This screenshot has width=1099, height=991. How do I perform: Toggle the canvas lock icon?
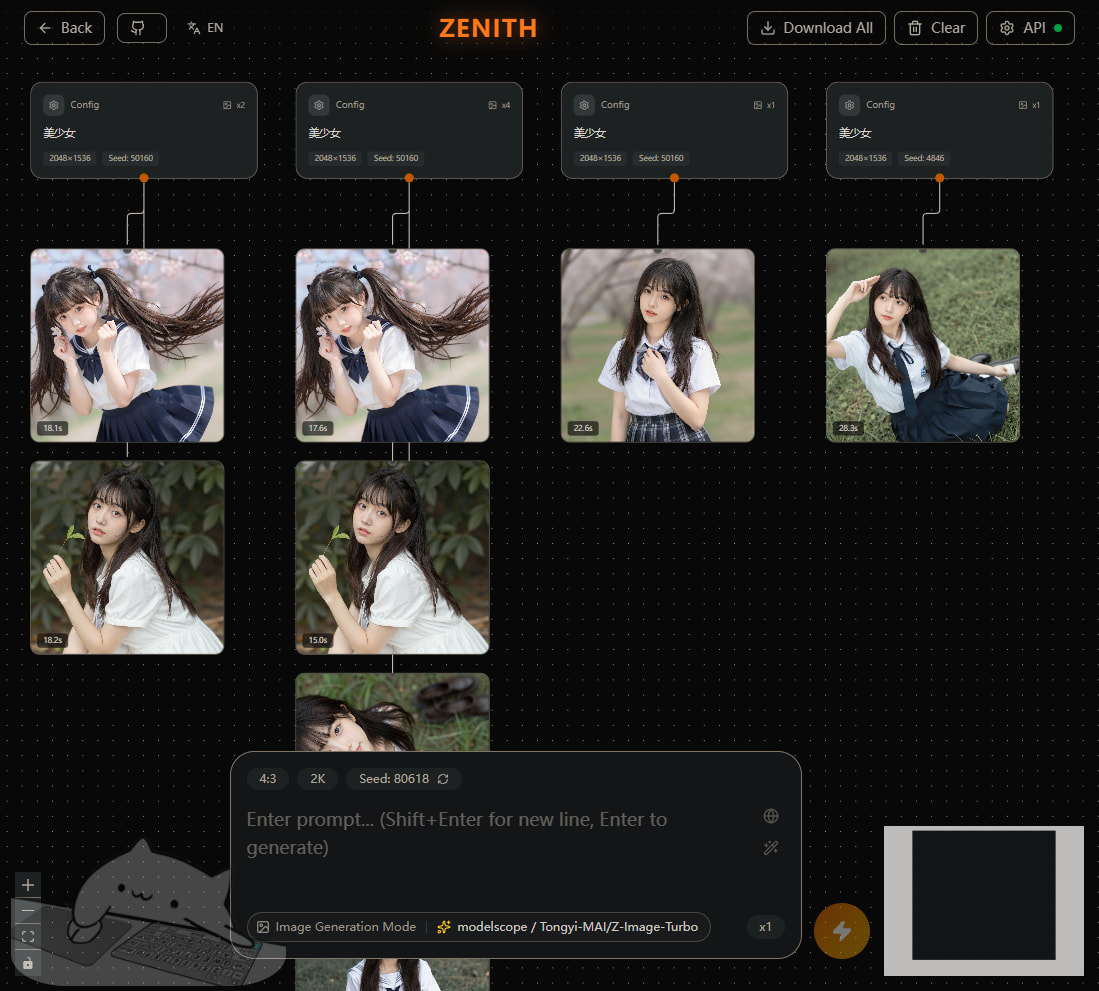pyautogui.click(x=28, y=963)
